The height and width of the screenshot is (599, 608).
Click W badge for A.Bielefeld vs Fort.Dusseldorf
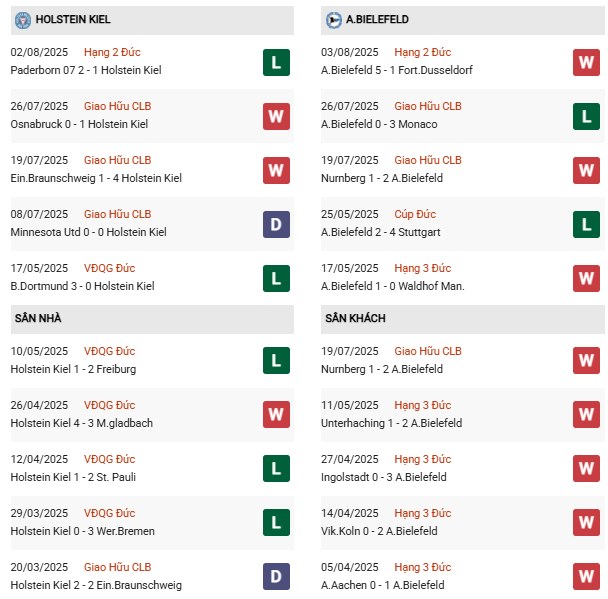[586, 63]
